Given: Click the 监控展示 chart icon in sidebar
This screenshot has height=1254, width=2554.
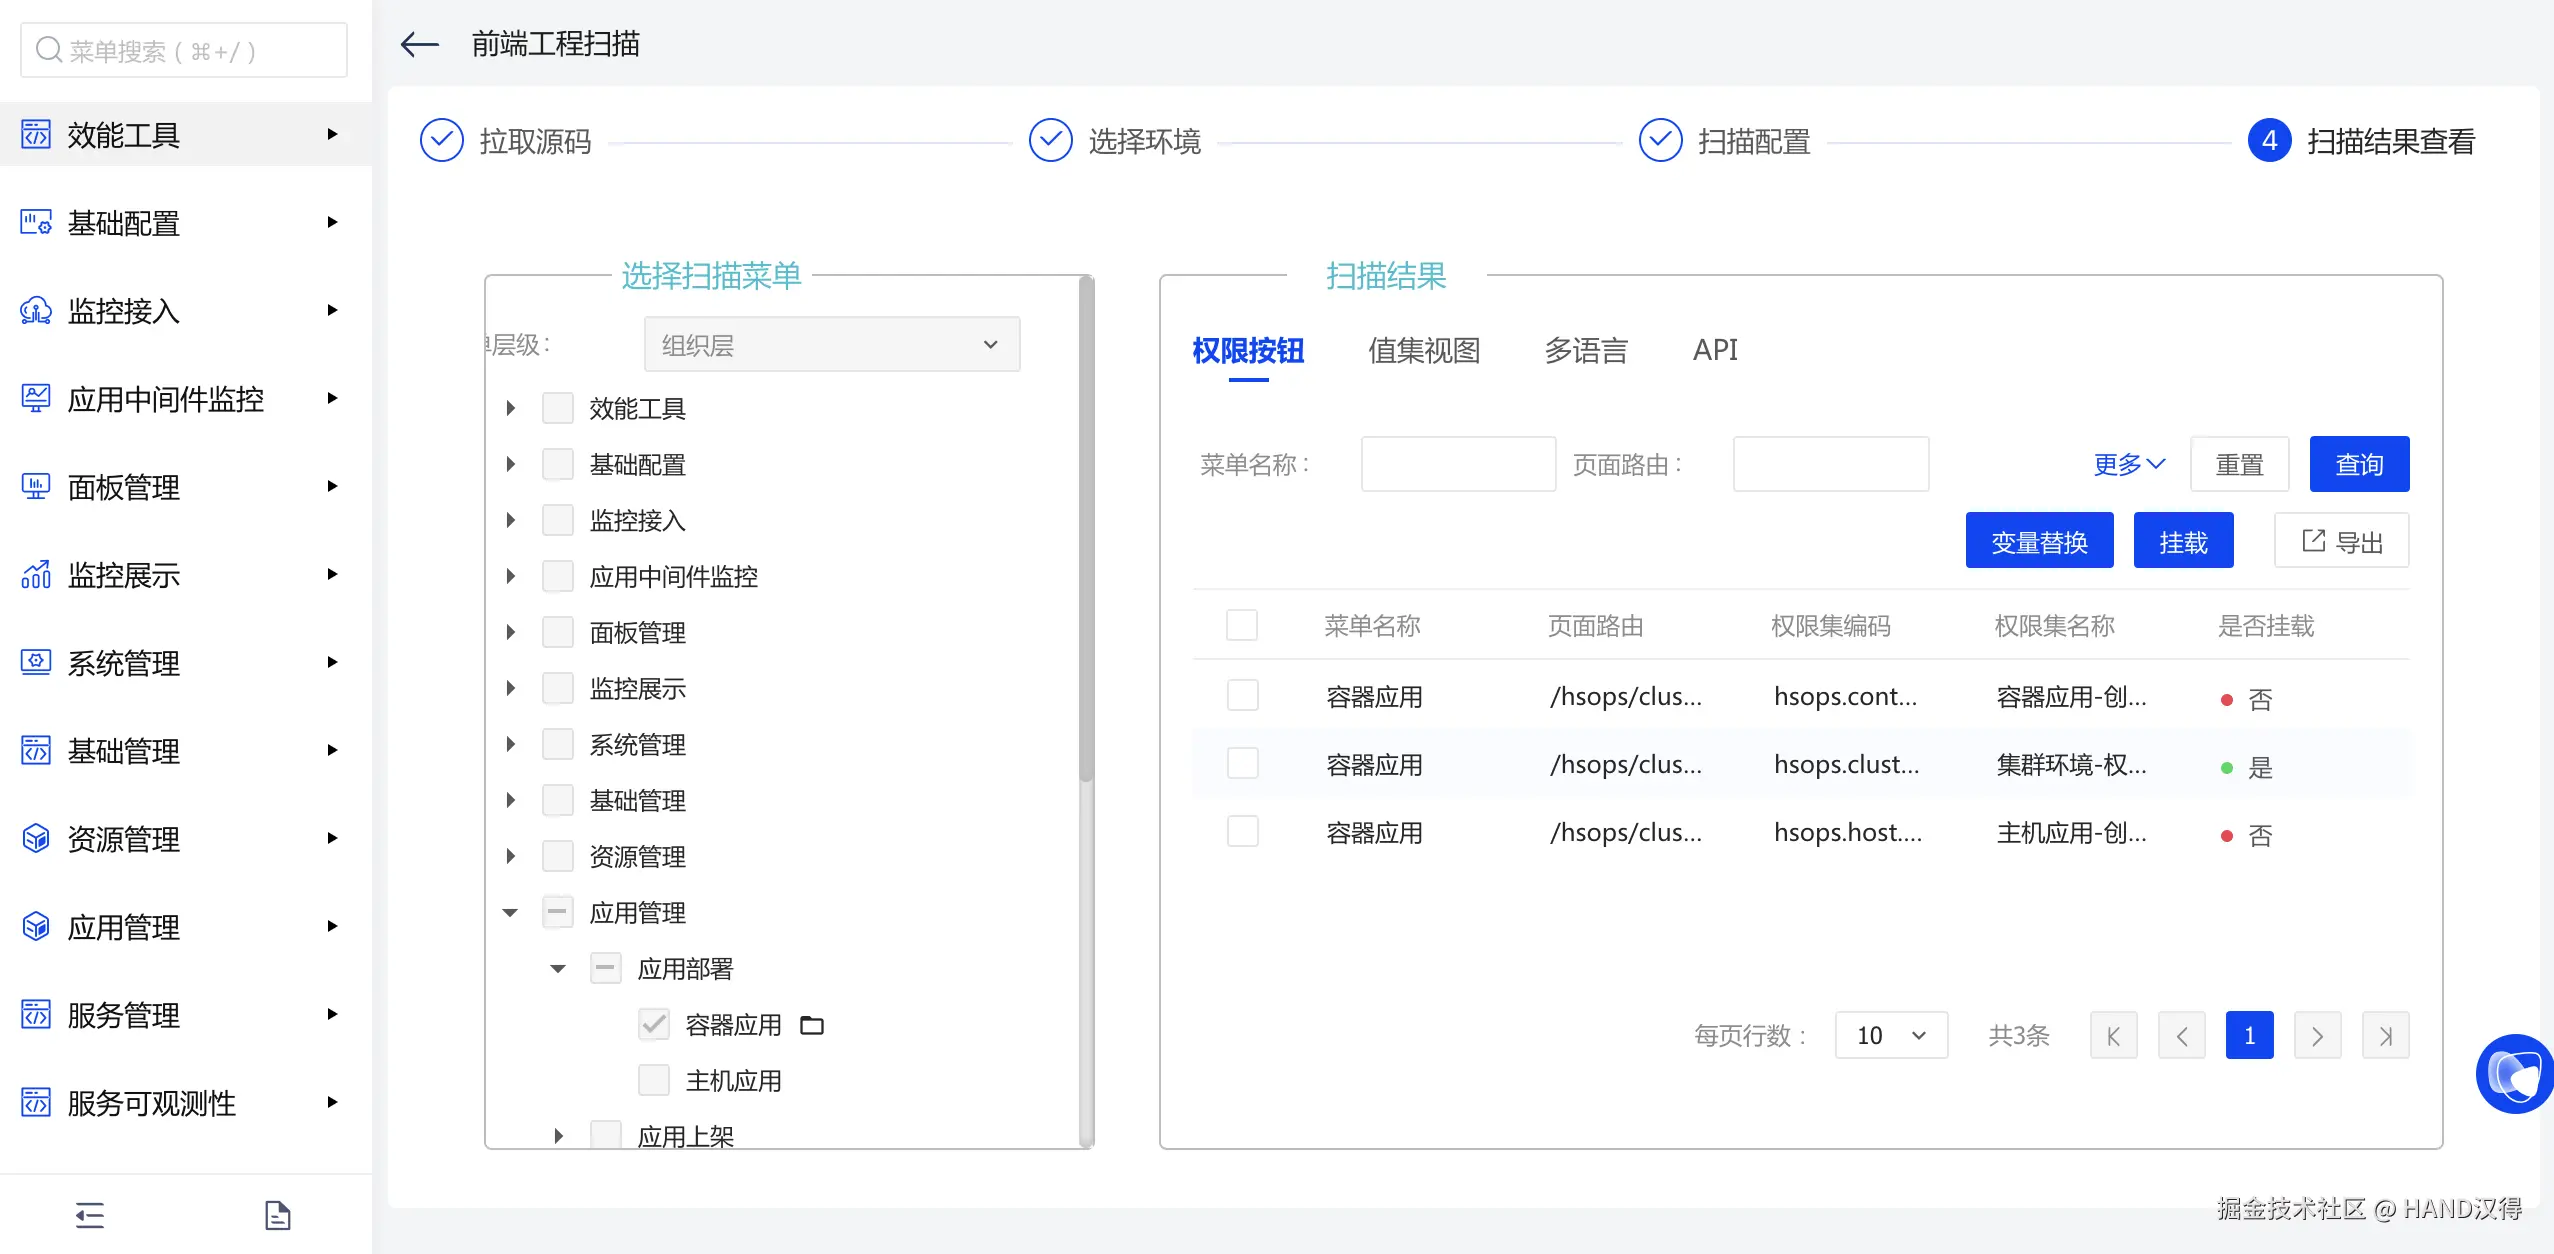Looking at the screenshot, I should [36, 575].
